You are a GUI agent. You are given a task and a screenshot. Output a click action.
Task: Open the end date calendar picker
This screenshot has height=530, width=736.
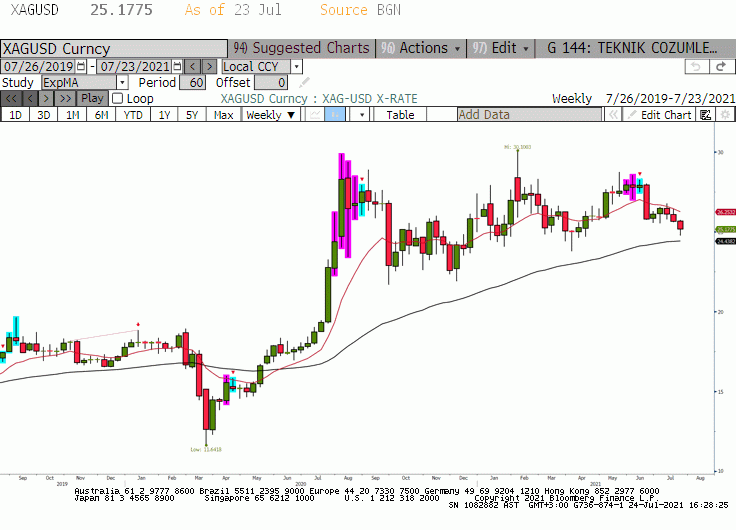tap(177, 66)
